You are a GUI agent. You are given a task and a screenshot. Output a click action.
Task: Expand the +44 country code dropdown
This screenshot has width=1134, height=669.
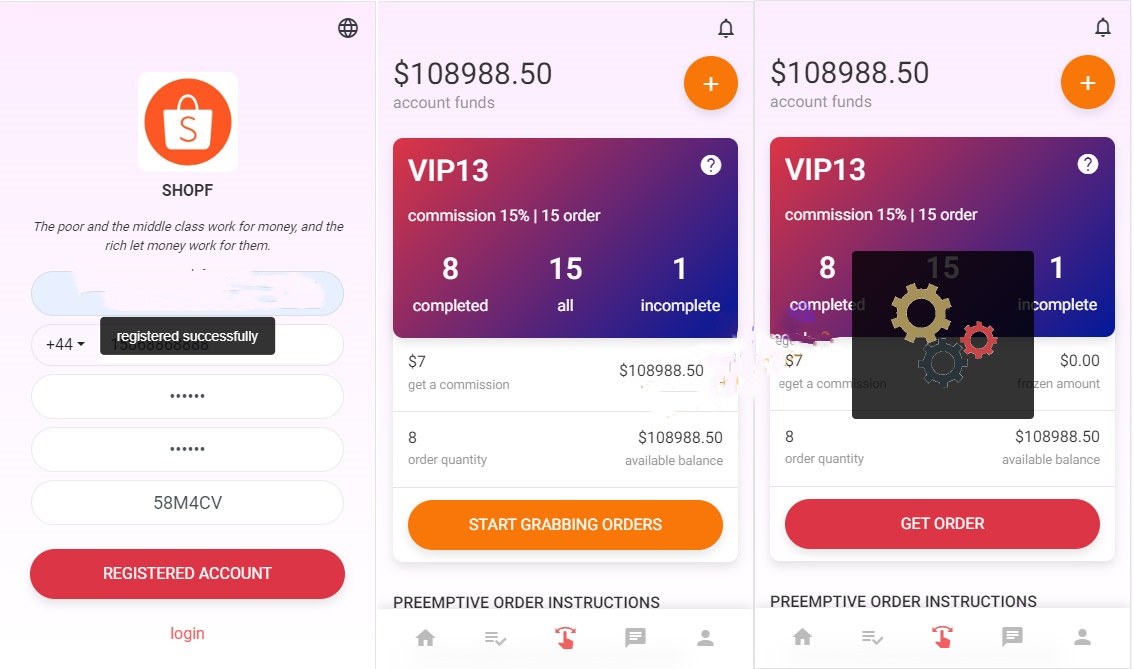[65, 344]
